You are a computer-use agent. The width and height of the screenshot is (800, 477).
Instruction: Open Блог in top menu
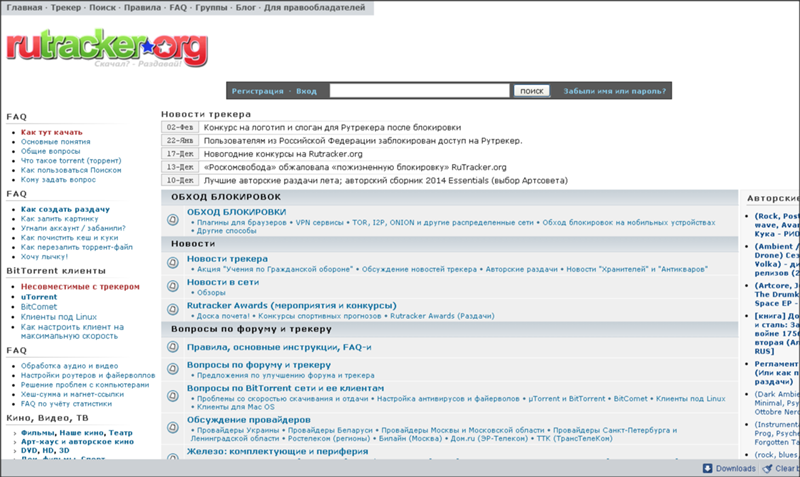[x=245, y=8]
